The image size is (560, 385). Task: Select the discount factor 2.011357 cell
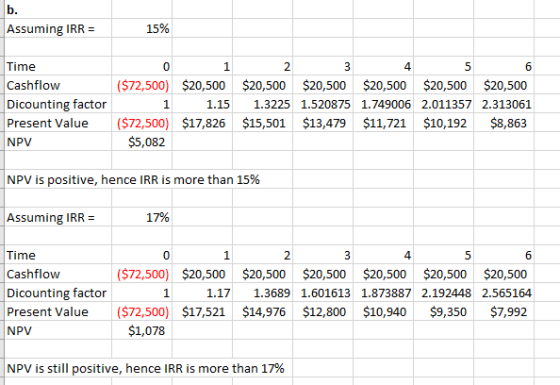(x=444, y=104)
